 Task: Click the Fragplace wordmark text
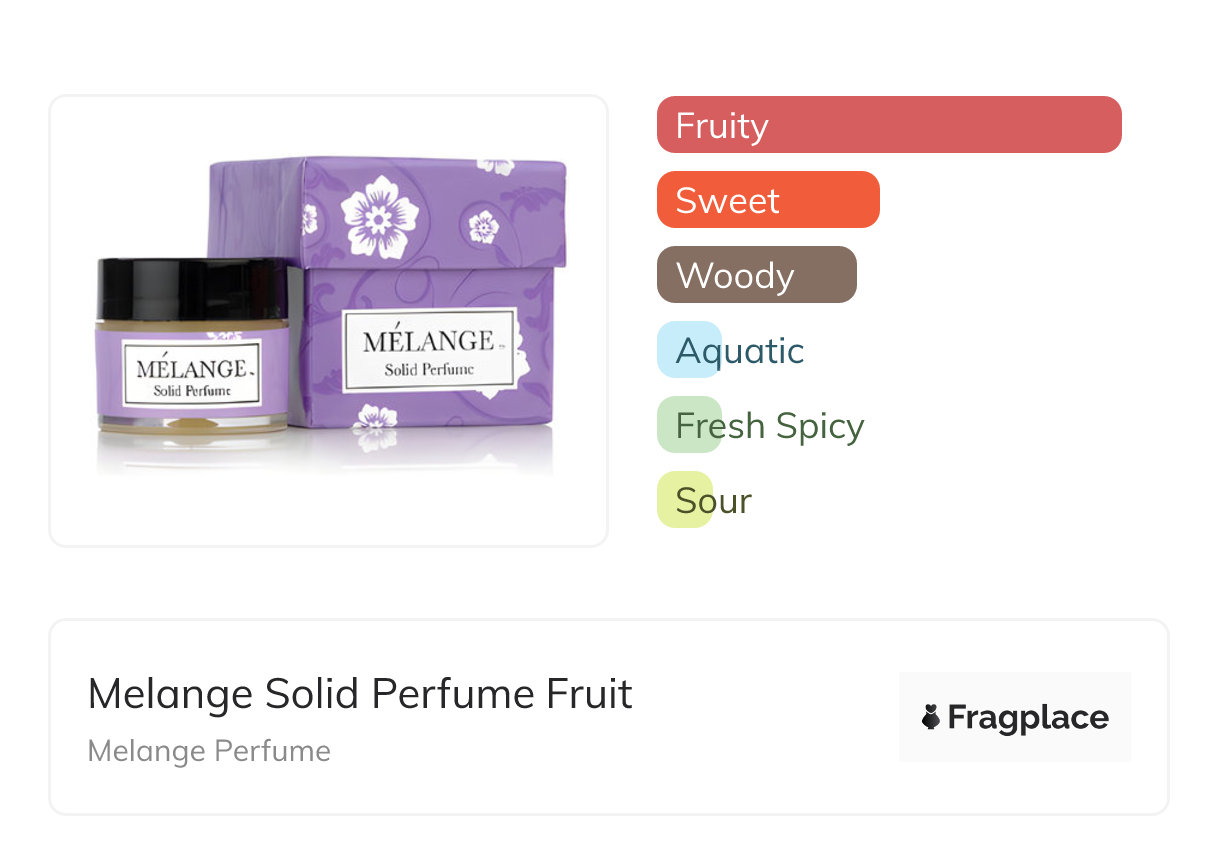pos(1027,717)
